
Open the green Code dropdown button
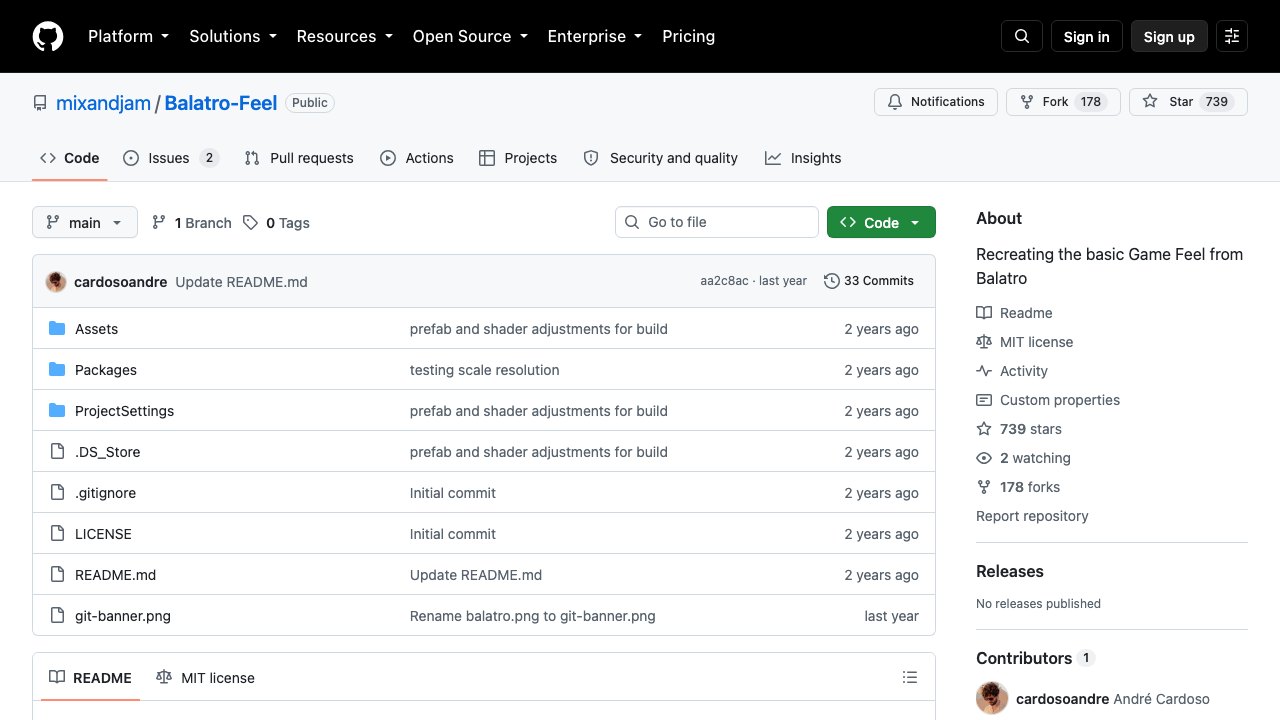pyautogui.click(x=881, y=223)
